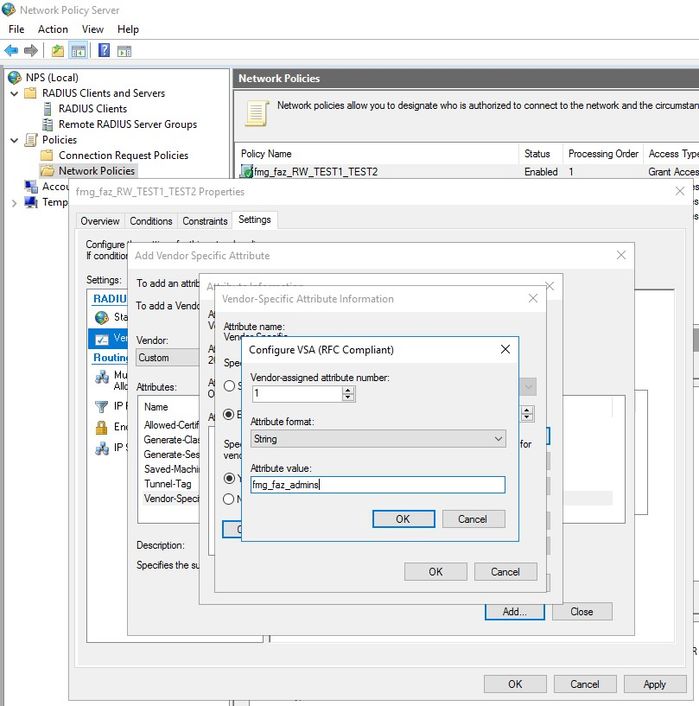This screenshot has height=706, width=699.
Task: Click the Up One Level folder icon
Action: [x=58, y=51]
